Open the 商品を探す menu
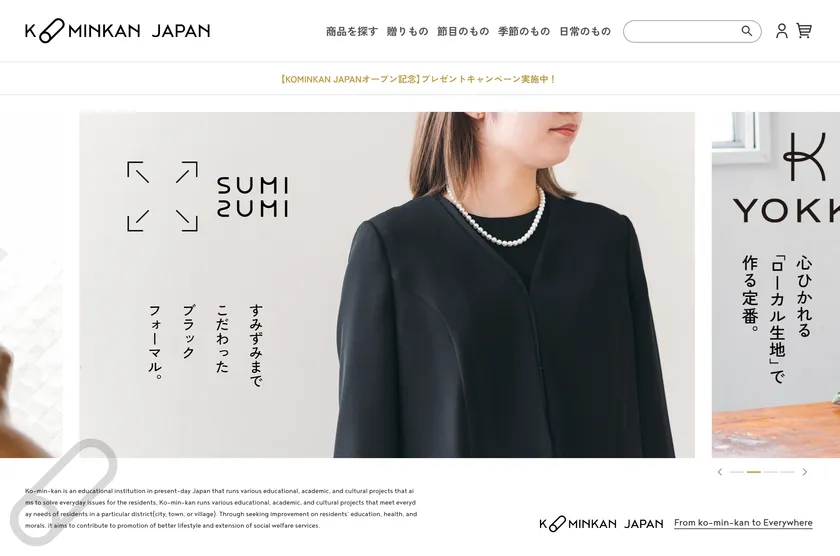 coord(352,32)
